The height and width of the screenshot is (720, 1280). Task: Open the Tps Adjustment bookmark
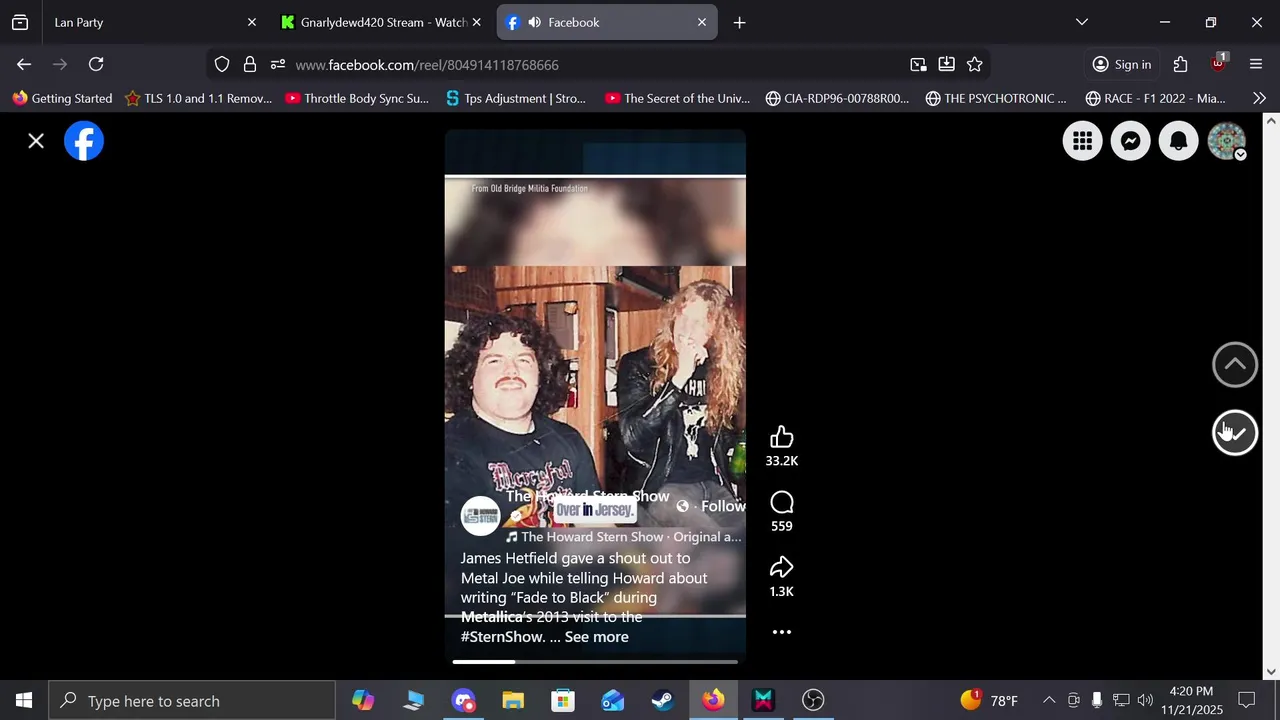click(516, 98)
